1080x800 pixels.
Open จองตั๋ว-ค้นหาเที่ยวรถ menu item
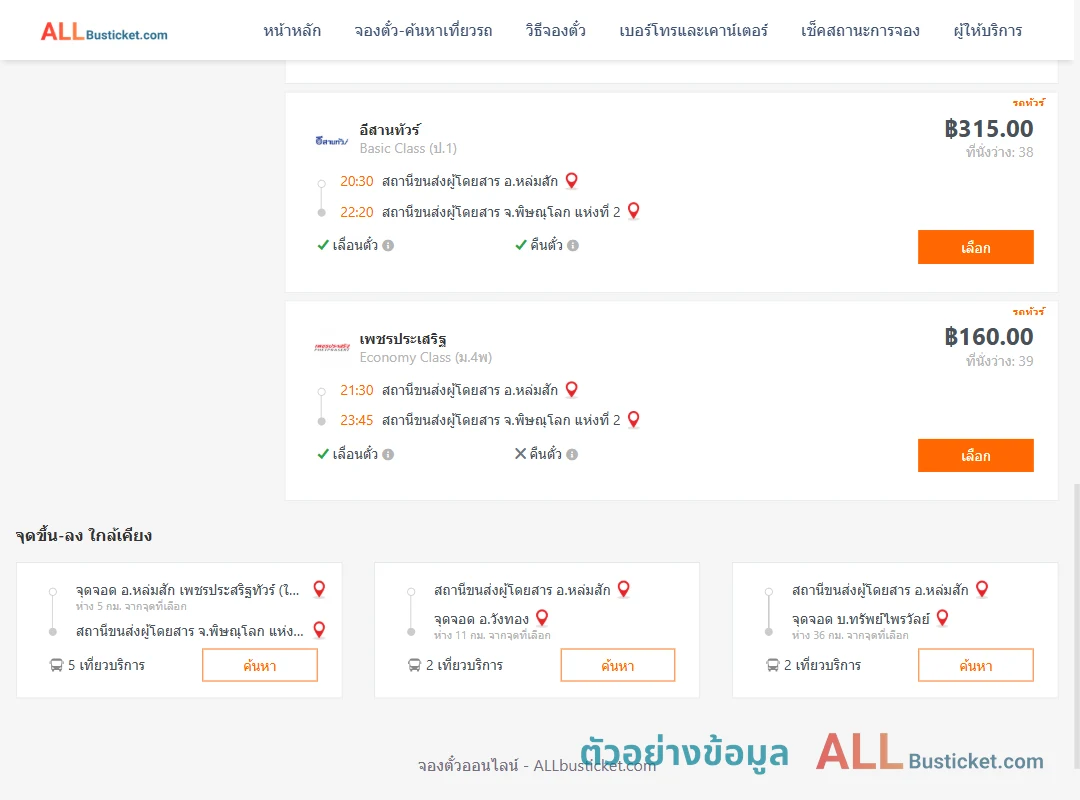423,31
